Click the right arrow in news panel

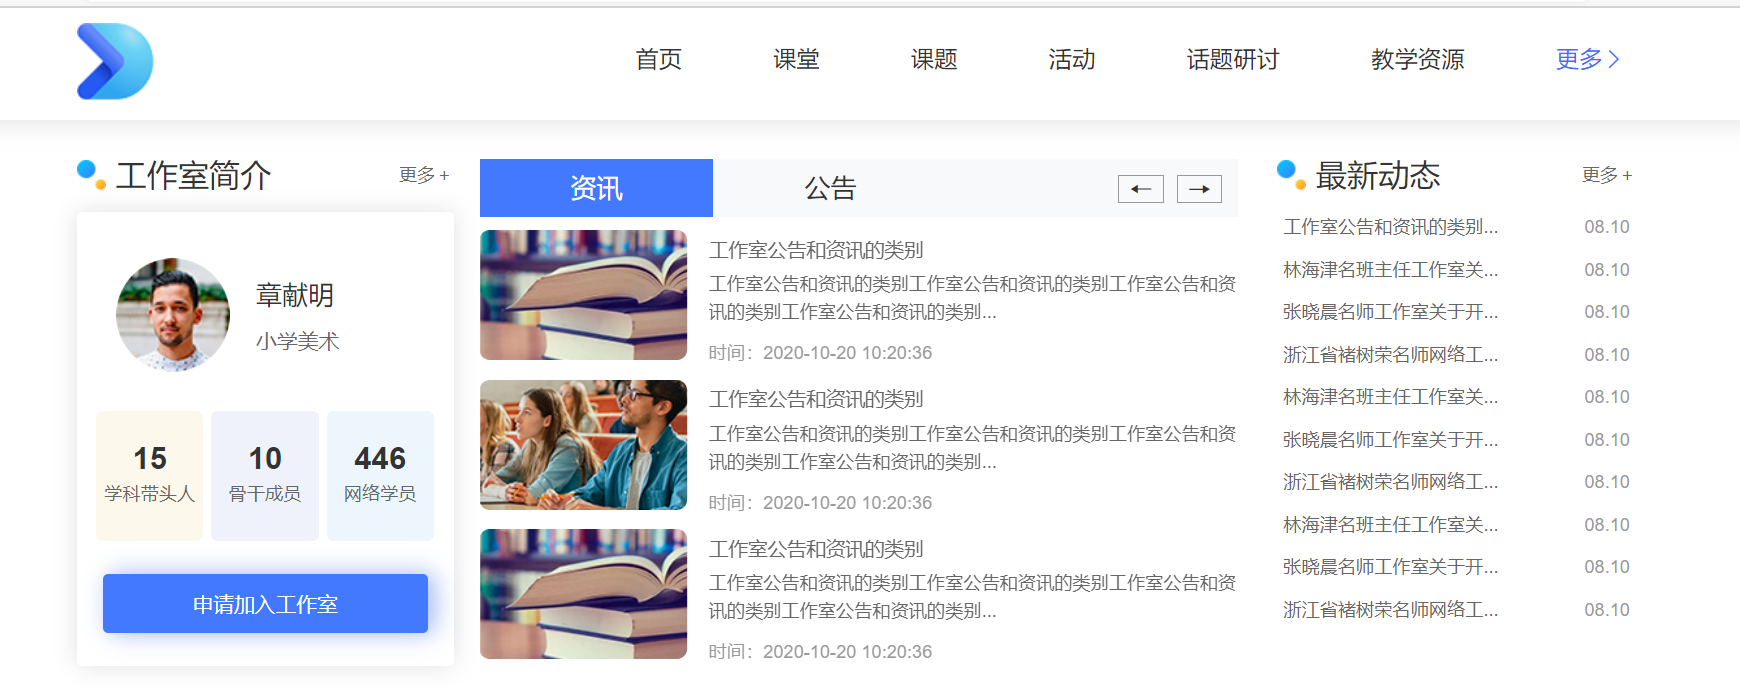[1199, 189]
